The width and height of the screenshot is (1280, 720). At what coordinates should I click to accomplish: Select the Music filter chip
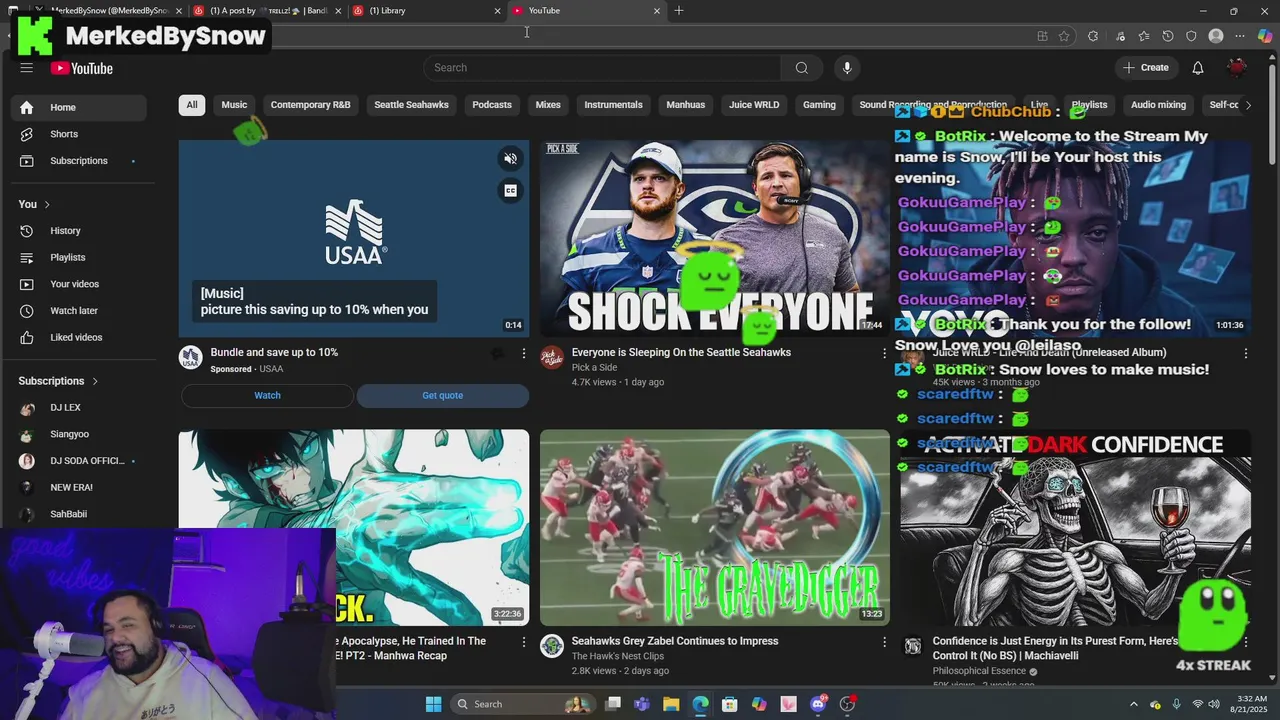tap(234, 105)
